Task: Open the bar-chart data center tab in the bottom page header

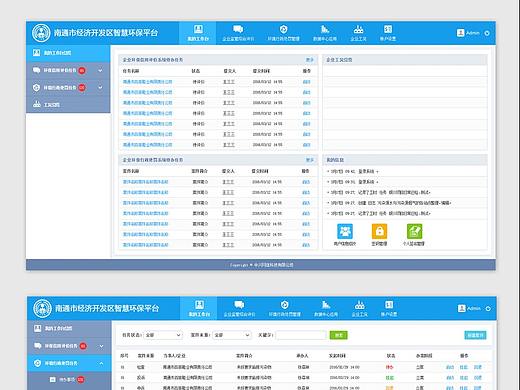Action: click(326, 308)
